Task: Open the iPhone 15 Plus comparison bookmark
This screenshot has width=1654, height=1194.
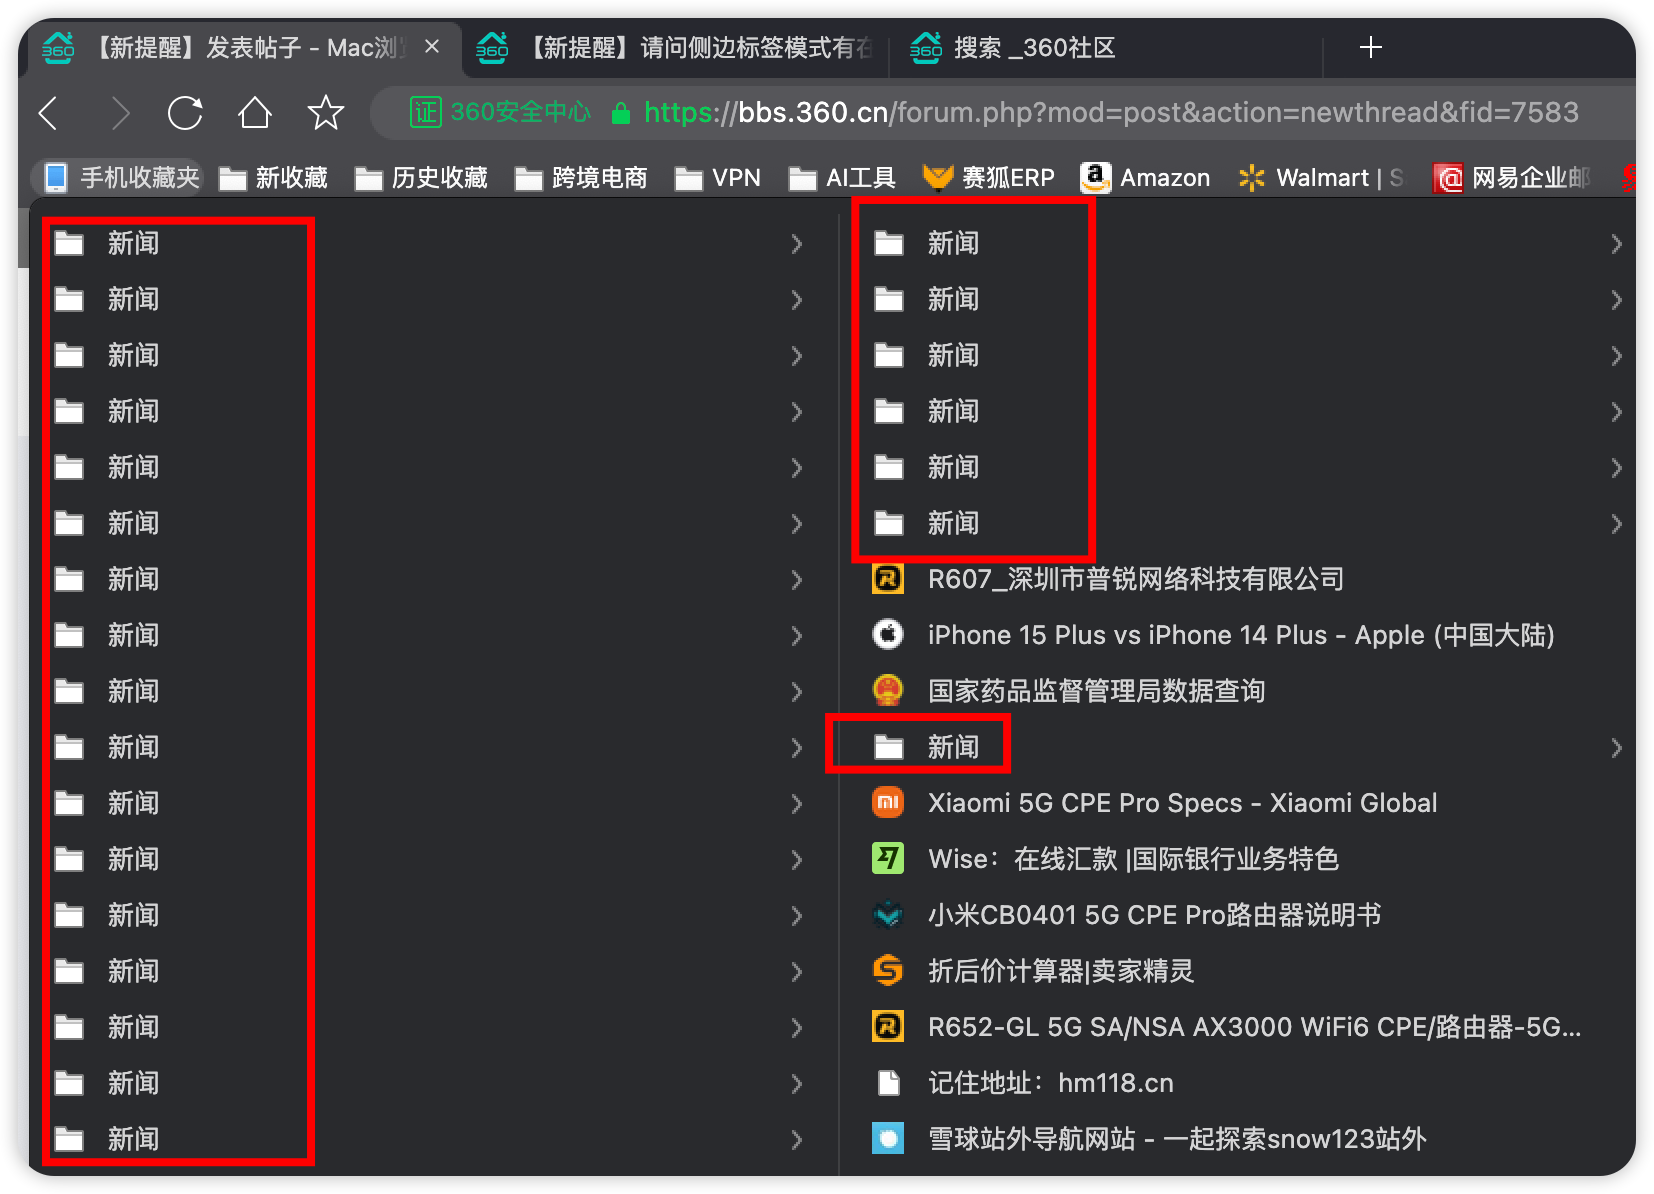Action: (x=1240, y=635)
